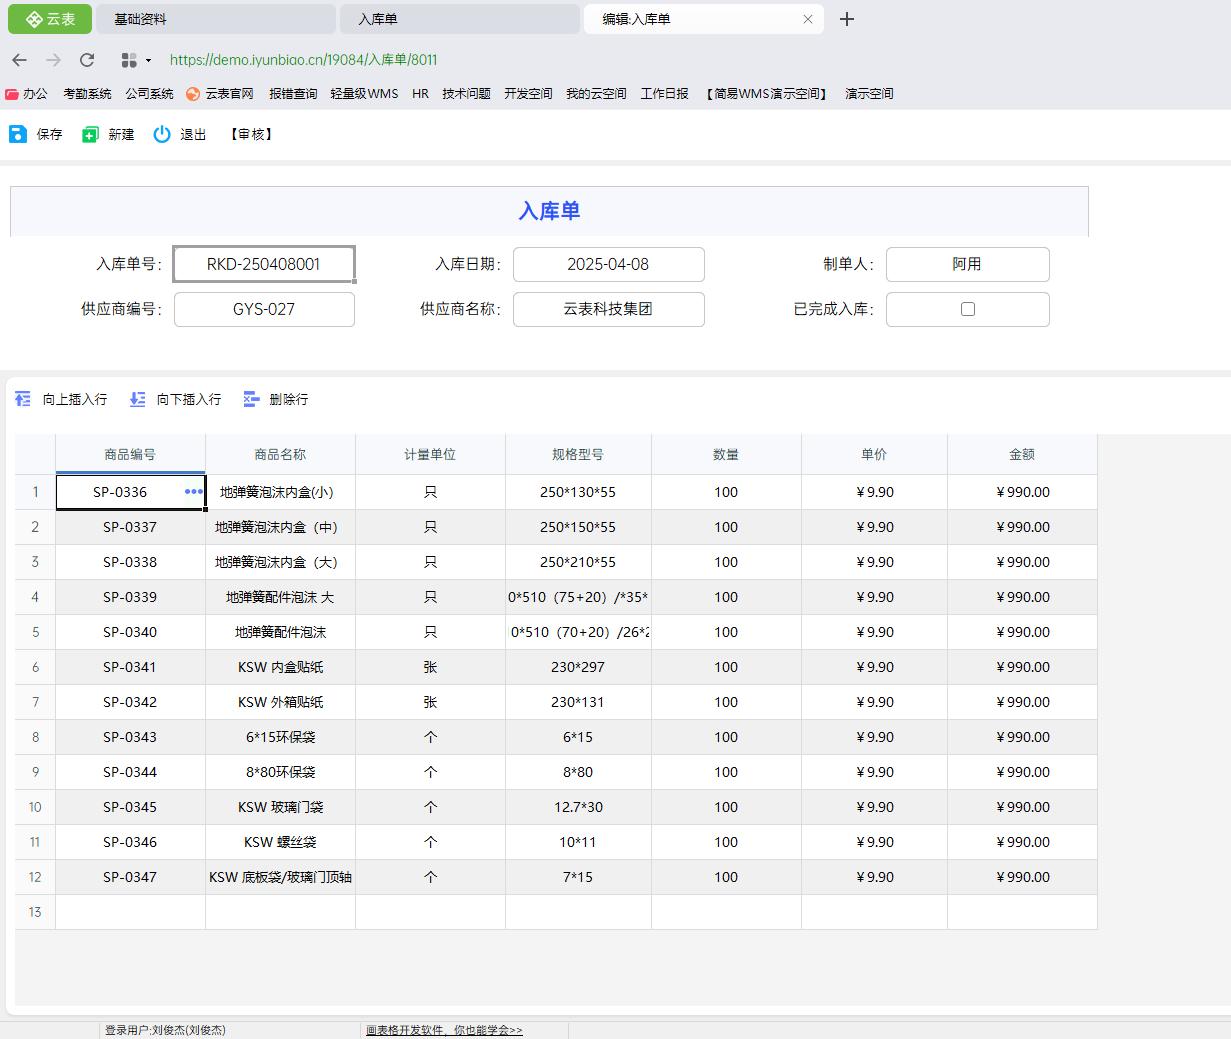The height and width of the screenshot is (1039, 1231).
Task: Open the 轻量级WMS bookmark
Action: [x=364, y=94]
